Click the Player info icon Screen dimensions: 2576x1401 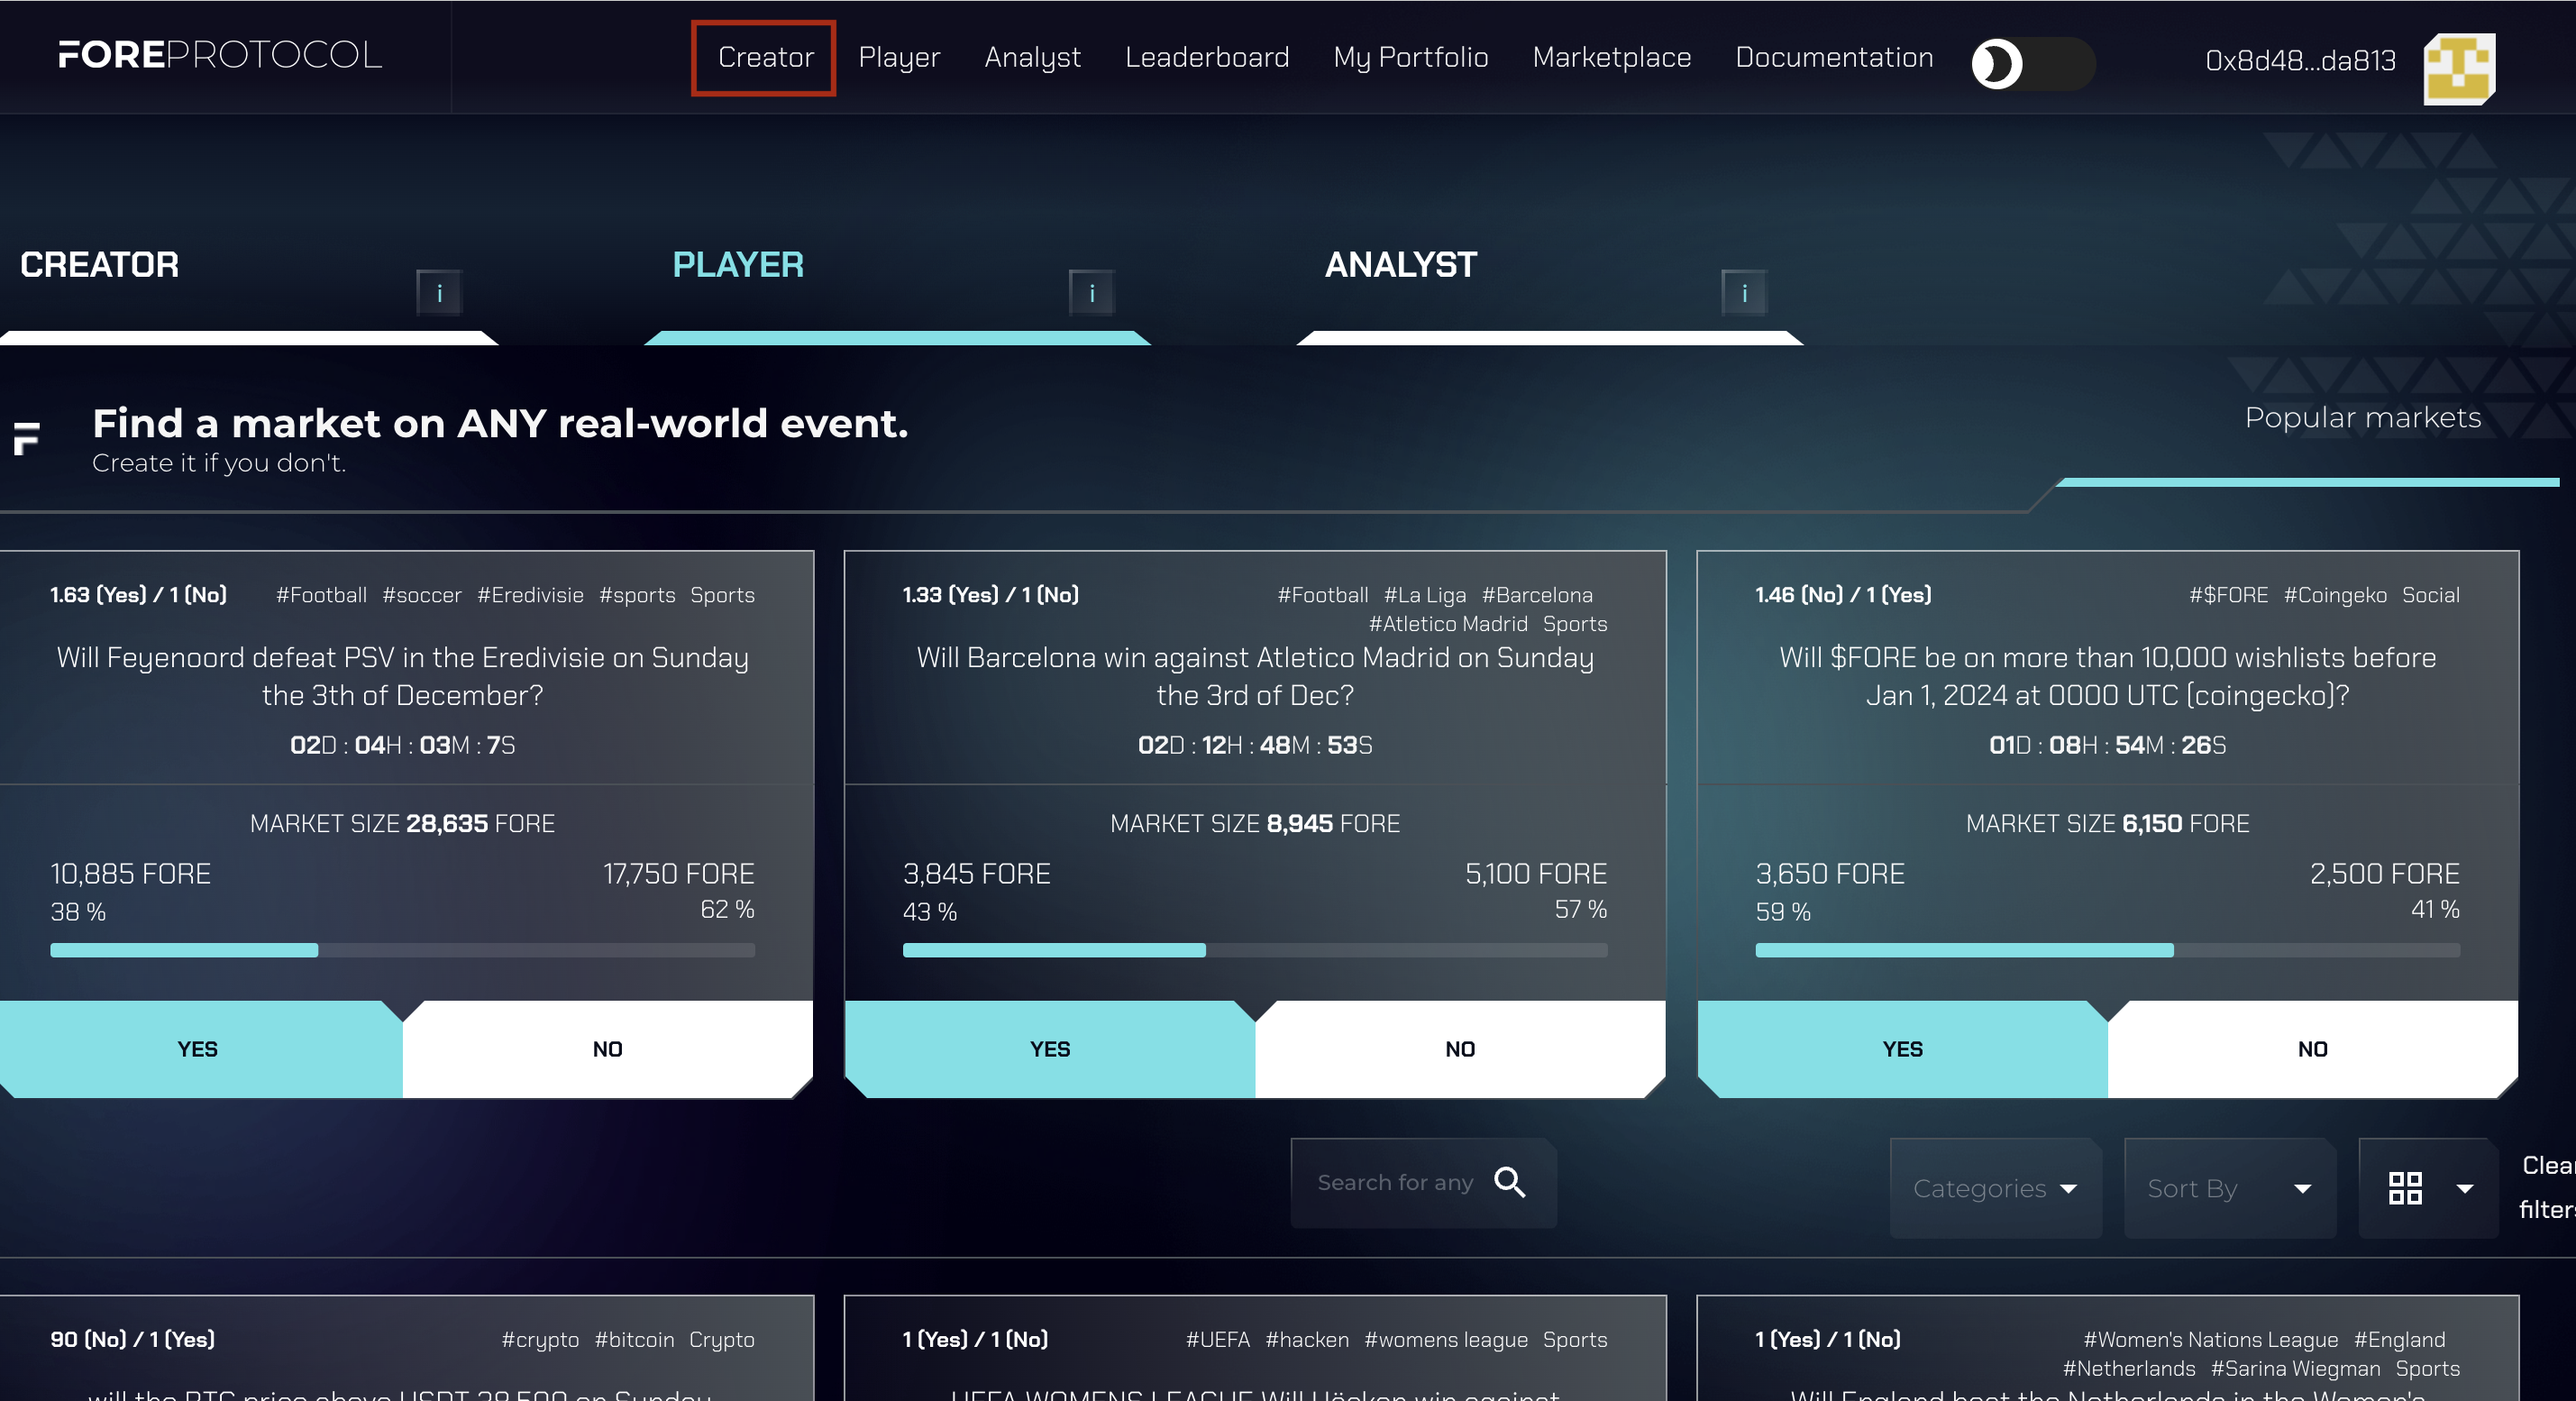1091,293
